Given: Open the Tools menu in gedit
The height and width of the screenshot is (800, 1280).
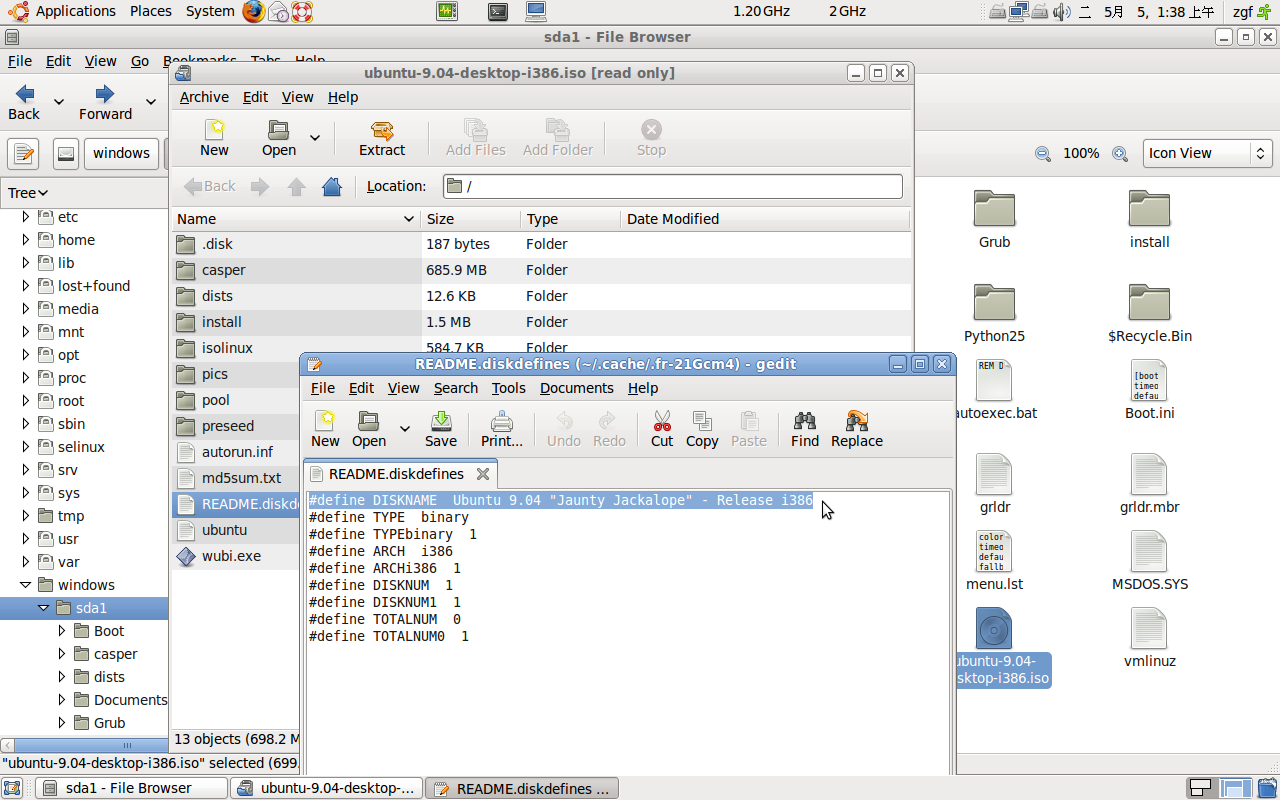Looking at the screenshot, I should pyautogui.click(x=508, y=388).
